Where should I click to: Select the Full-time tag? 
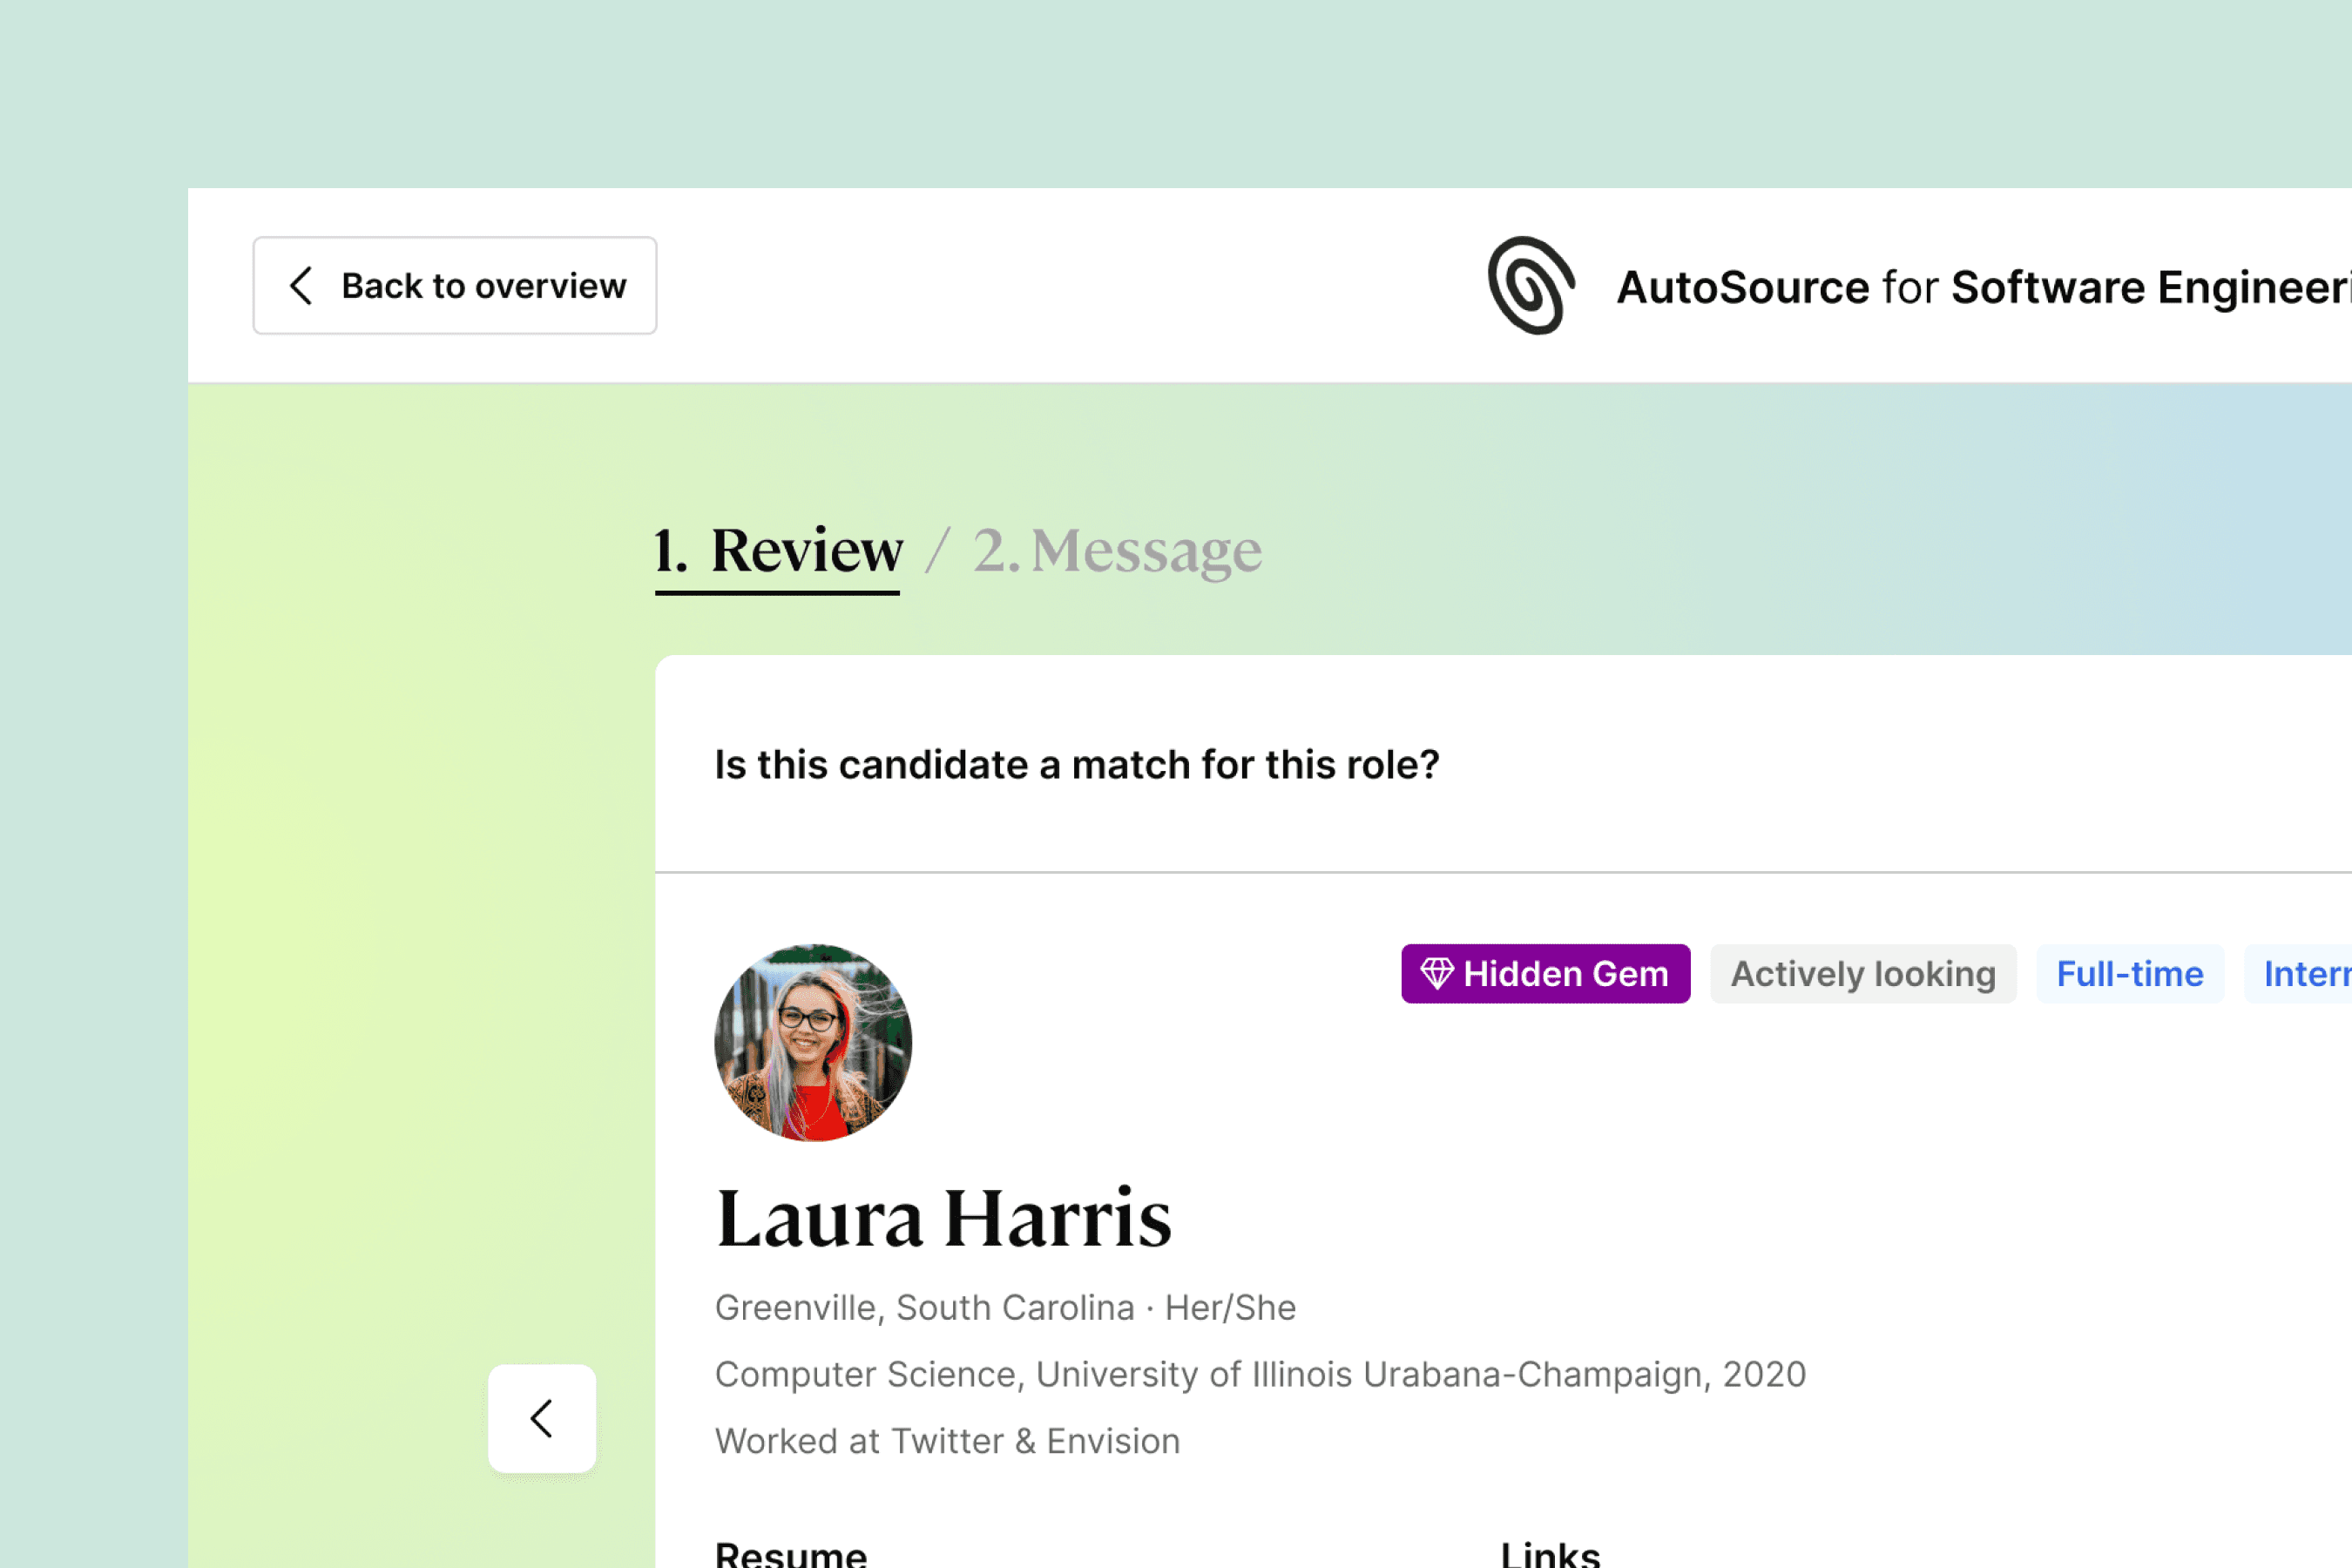(2129, 974)
